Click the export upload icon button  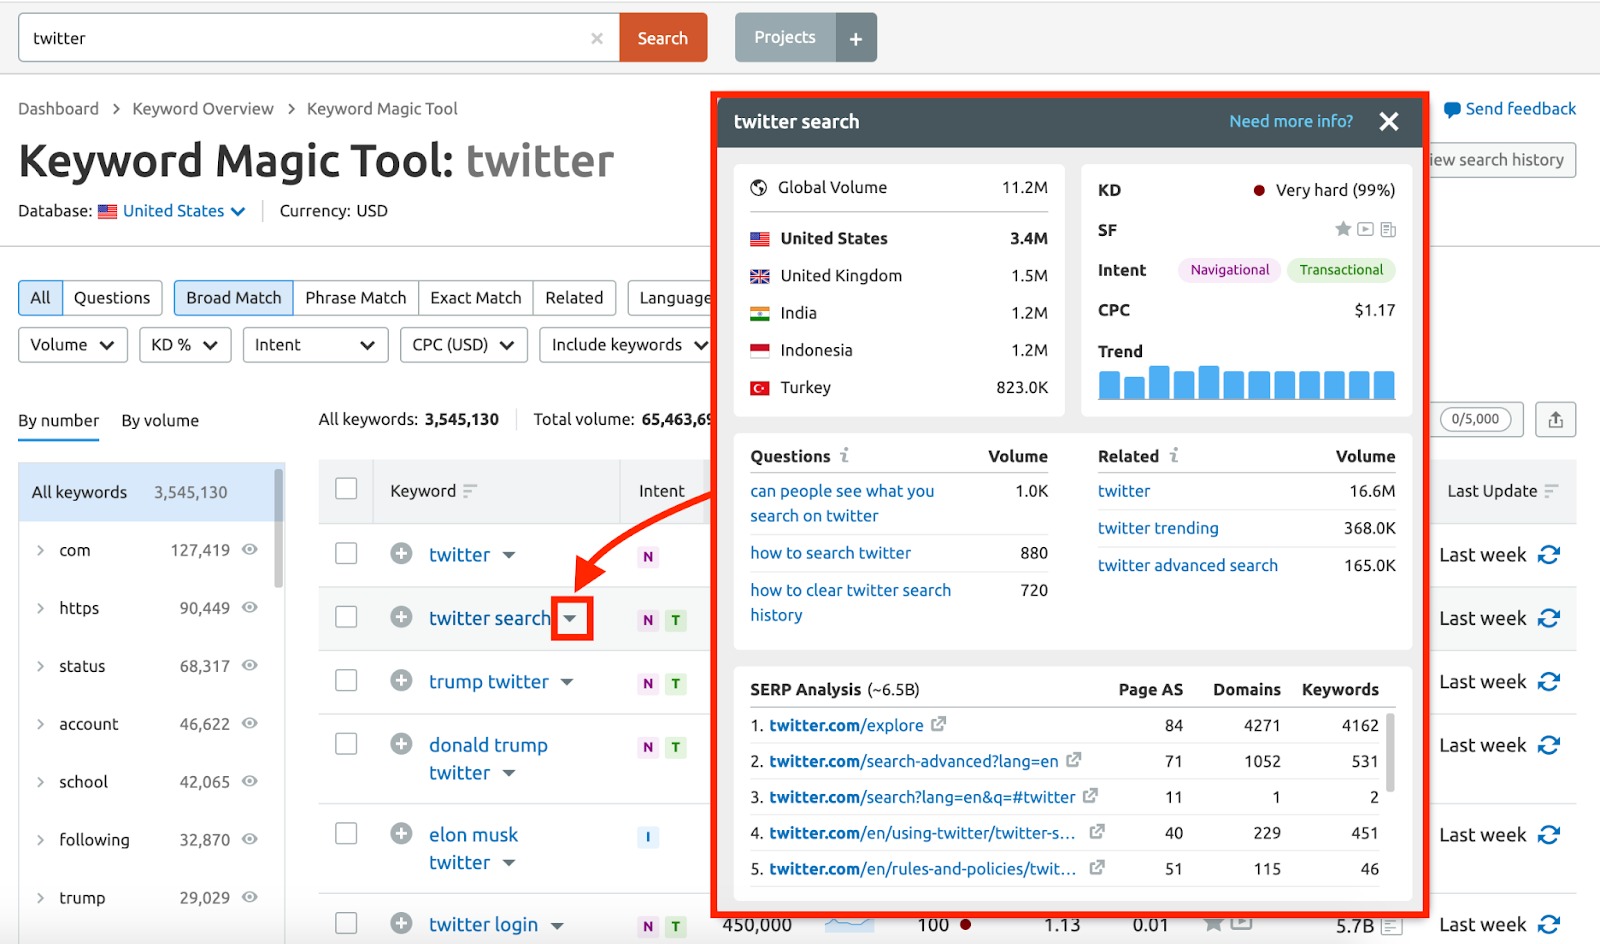[1556, 420]
